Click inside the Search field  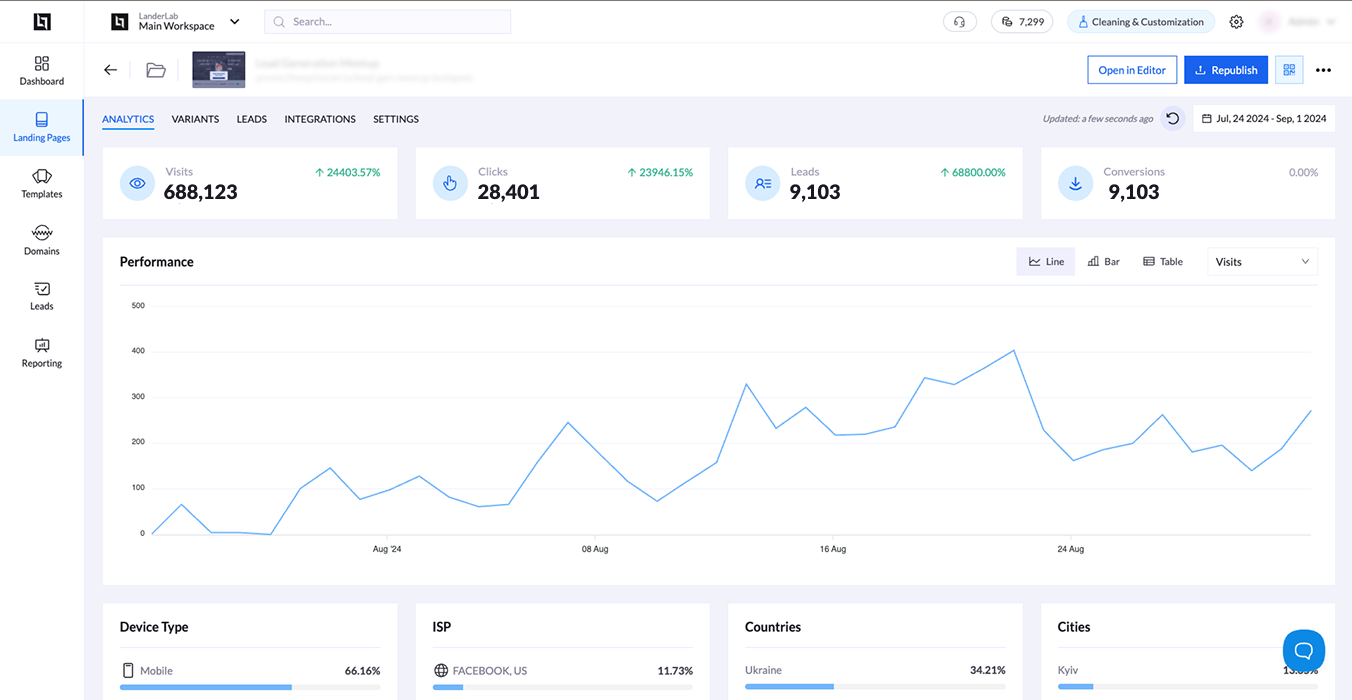pos(387,20)
